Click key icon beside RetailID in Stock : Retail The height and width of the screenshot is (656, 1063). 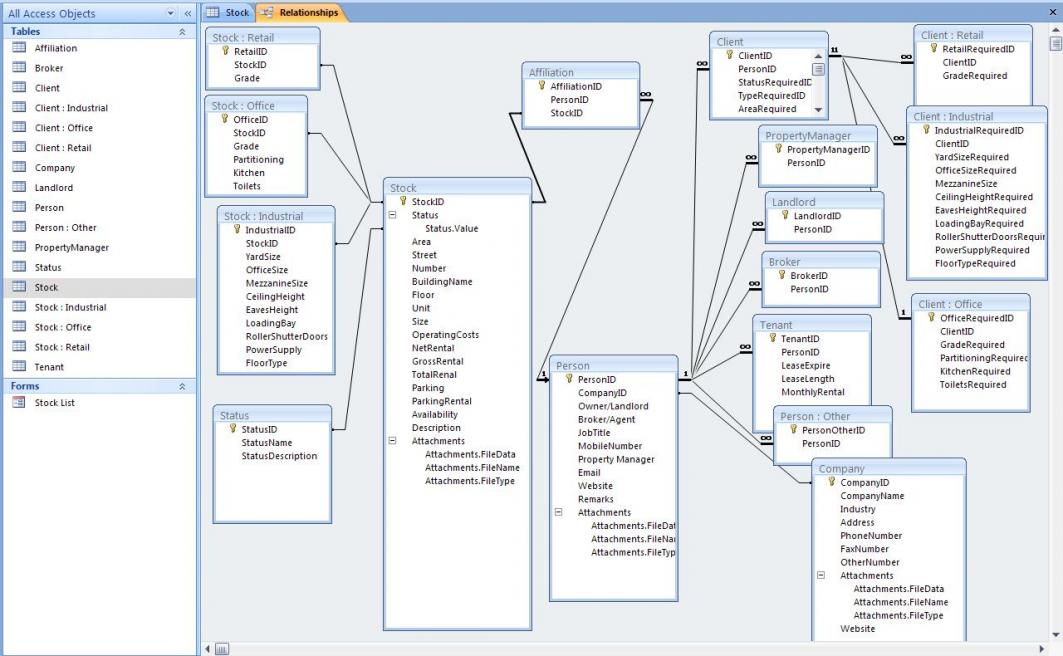(x=226, y=50)
